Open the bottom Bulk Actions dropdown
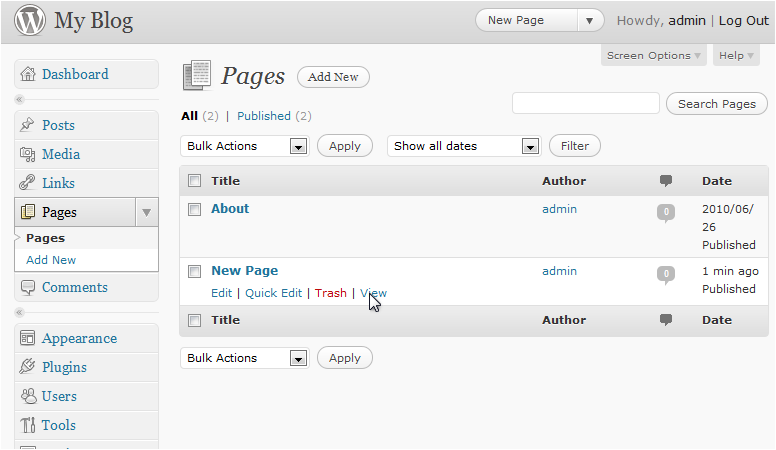 click(x=245, y=358)
